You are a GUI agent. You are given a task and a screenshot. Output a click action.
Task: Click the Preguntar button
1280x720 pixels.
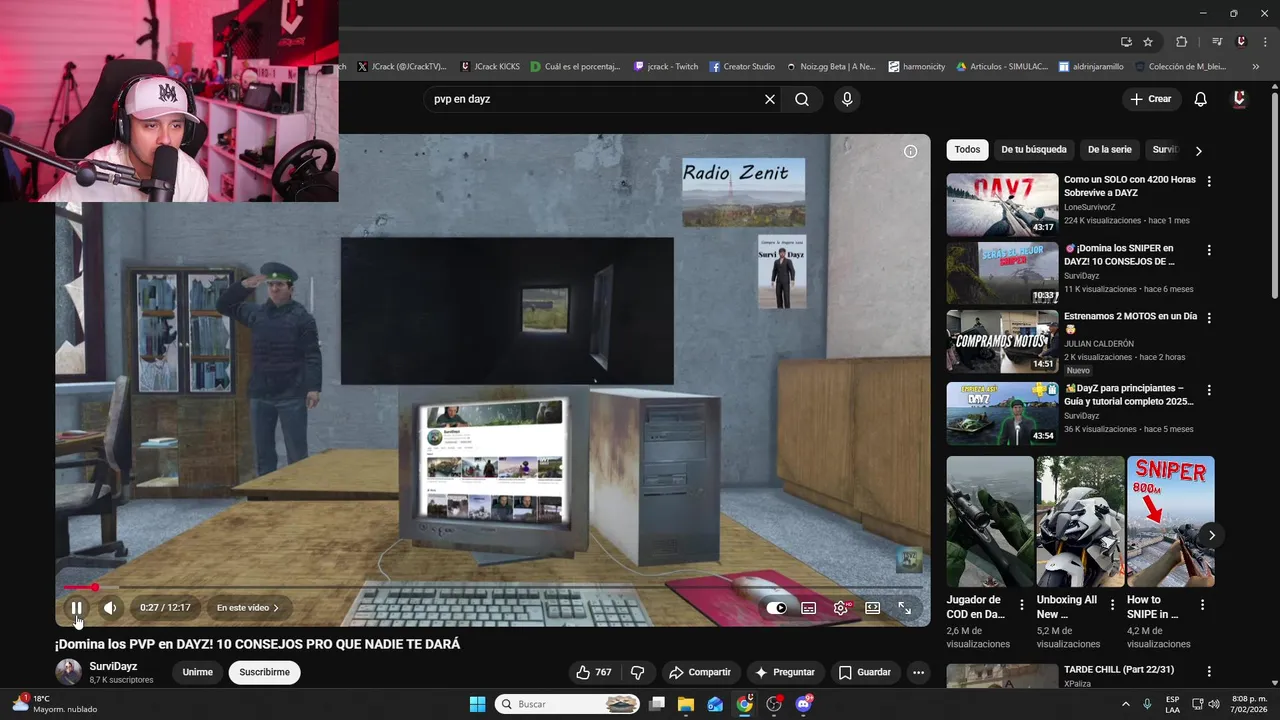785,672
